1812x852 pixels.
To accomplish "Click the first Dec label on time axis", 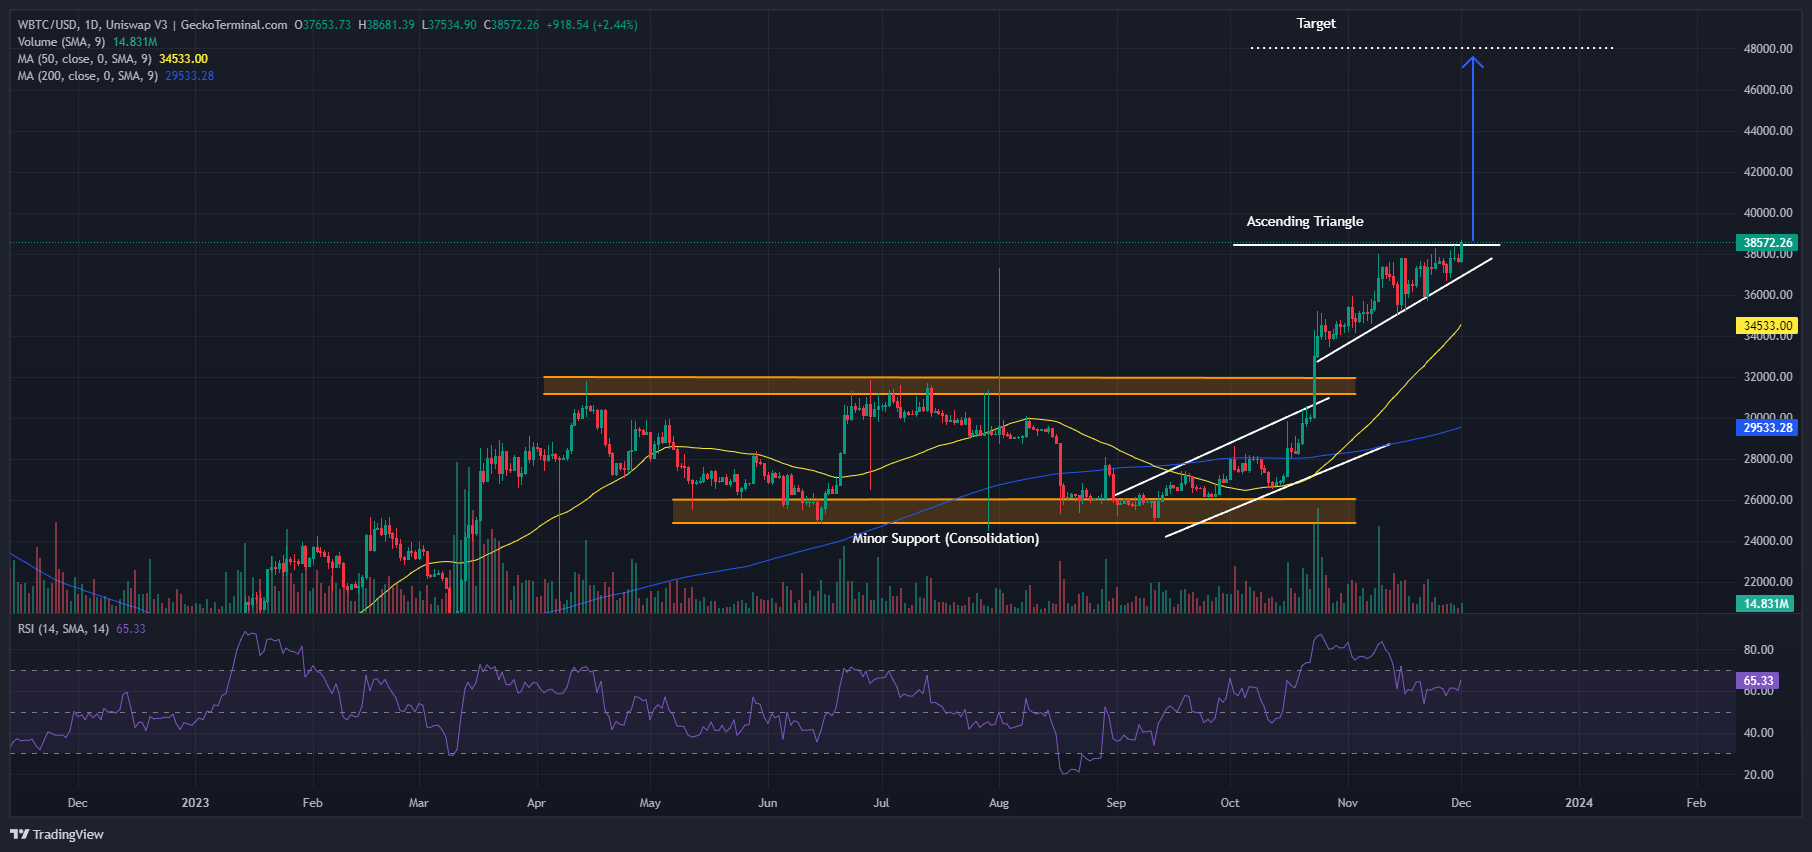I will tap(77, 803).
